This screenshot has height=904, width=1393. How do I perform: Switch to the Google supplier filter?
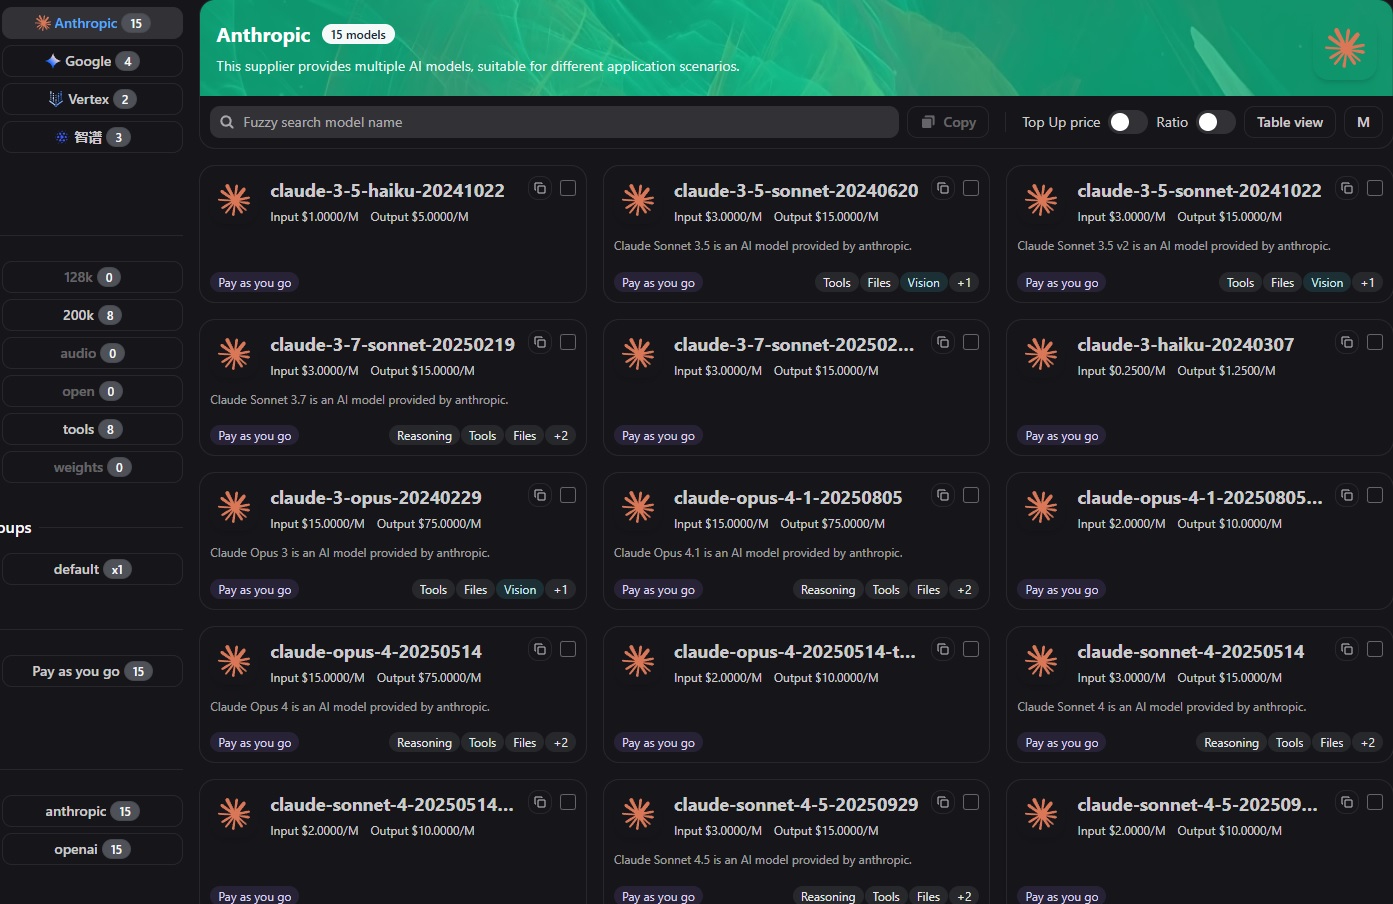tap(92, 61)
